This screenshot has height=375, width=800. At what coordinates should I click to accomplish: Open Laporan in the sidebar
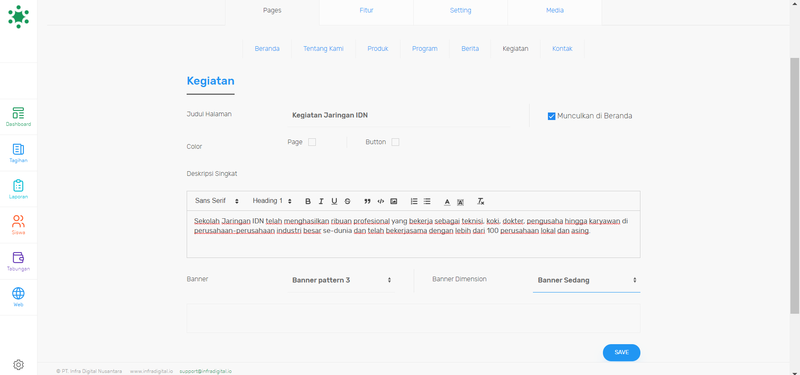pos(18,189)
